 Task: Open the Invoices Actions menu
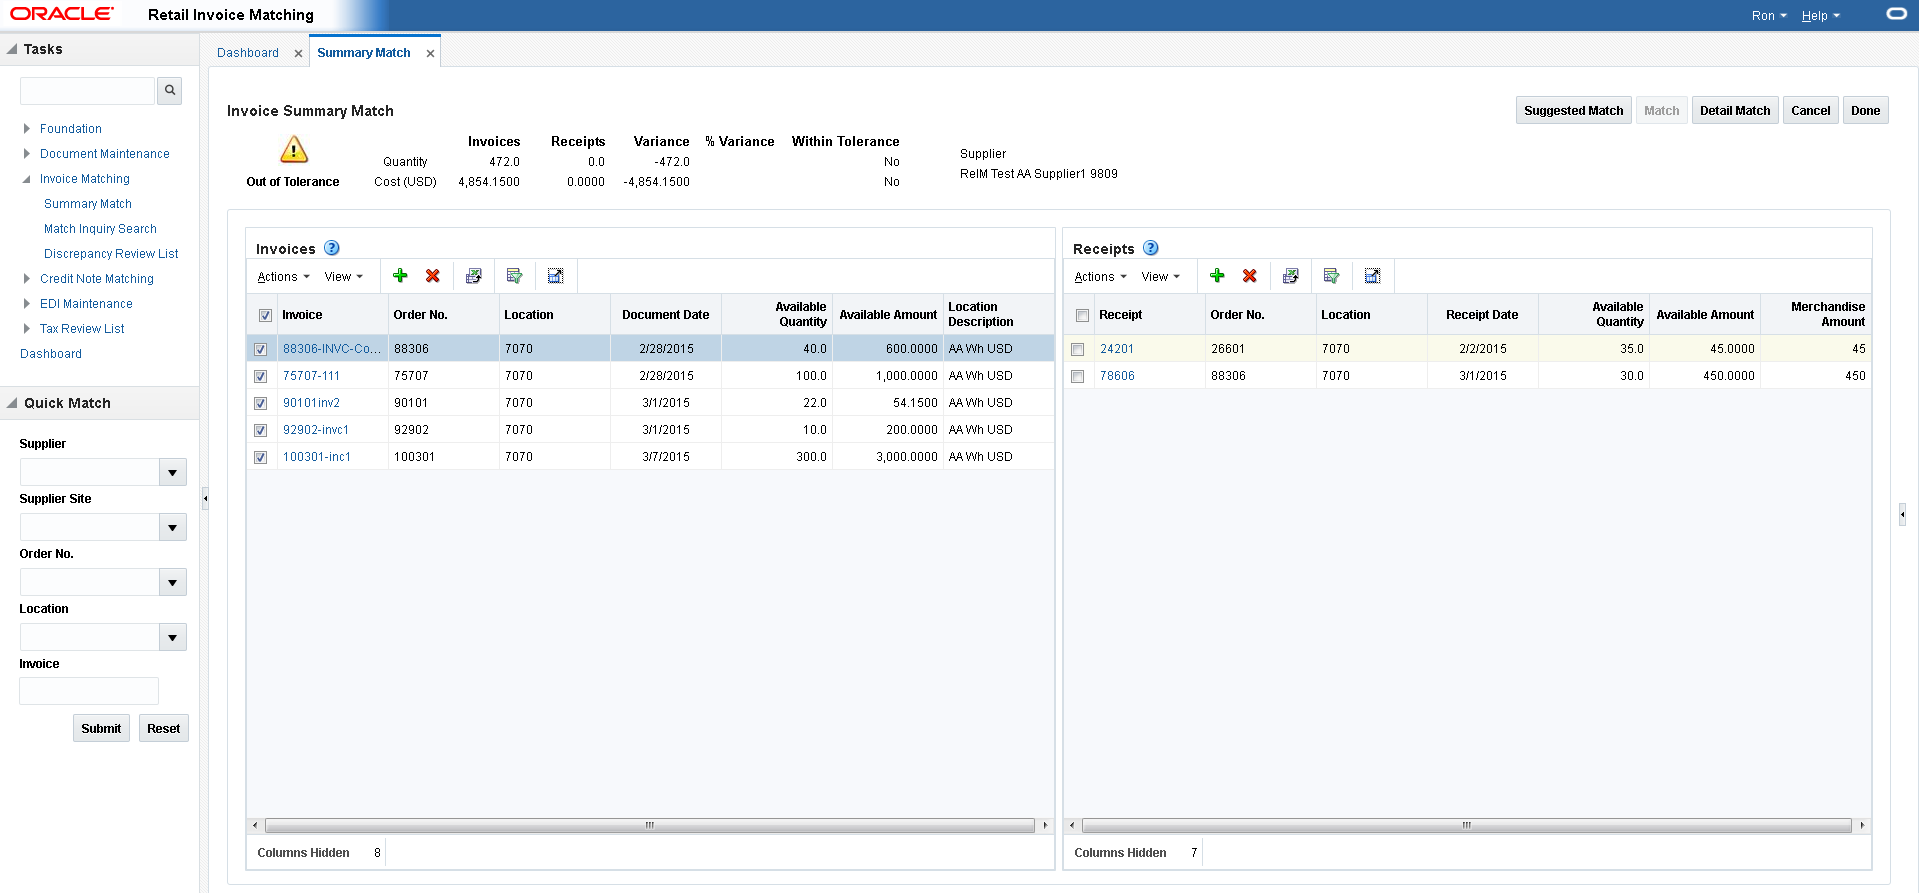tap(283, 277)
